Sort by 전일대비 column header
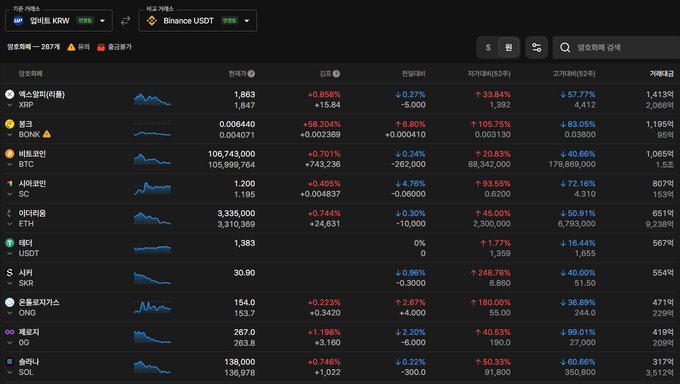The width and height of the screenshot is (680, 384). coord(413,74)
